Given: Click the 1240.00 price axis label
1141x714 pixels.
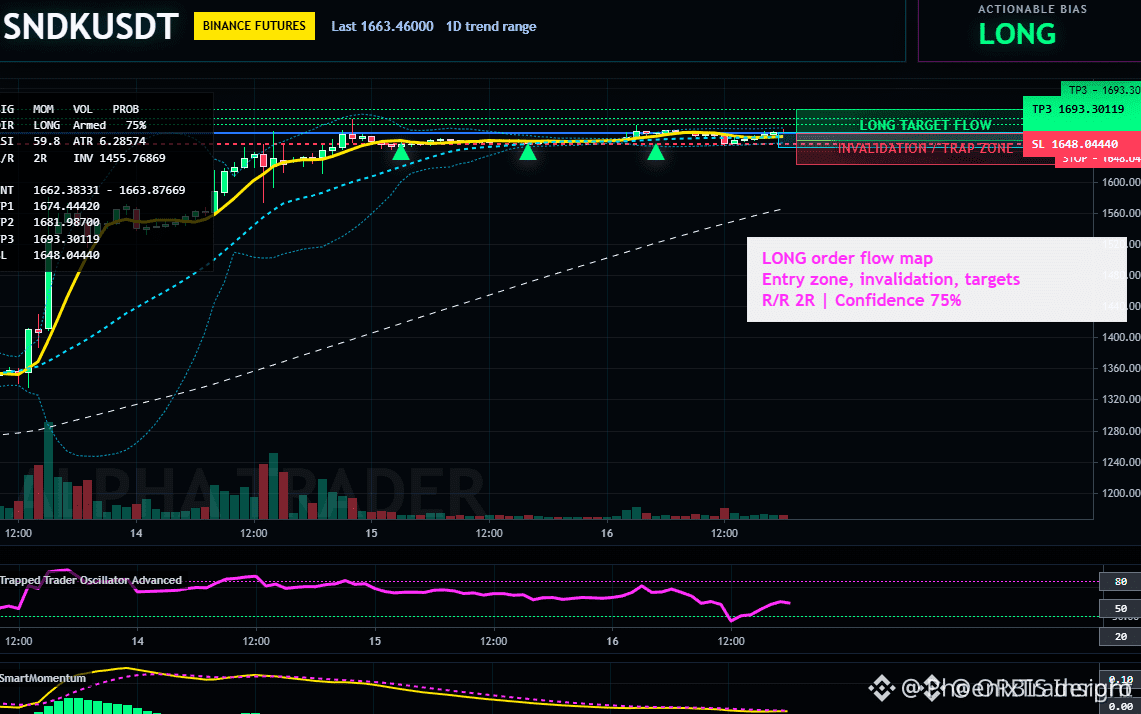Looking at the screenshot, I should tap(1119, 461).
